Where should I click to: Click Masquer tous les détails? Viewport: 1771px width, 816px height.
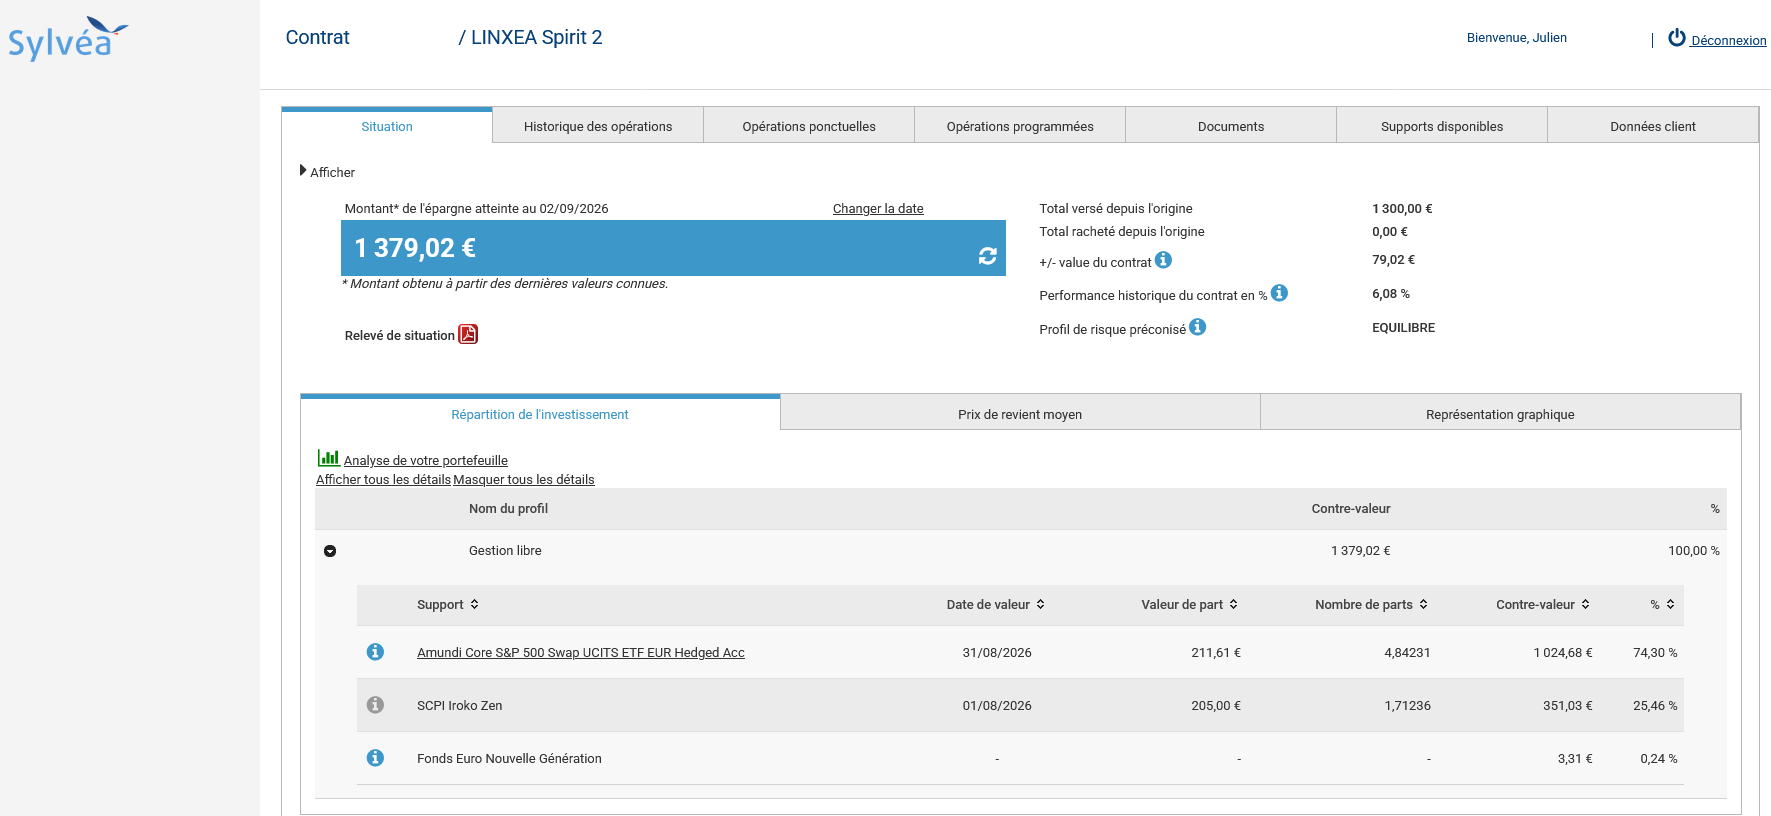524,480
